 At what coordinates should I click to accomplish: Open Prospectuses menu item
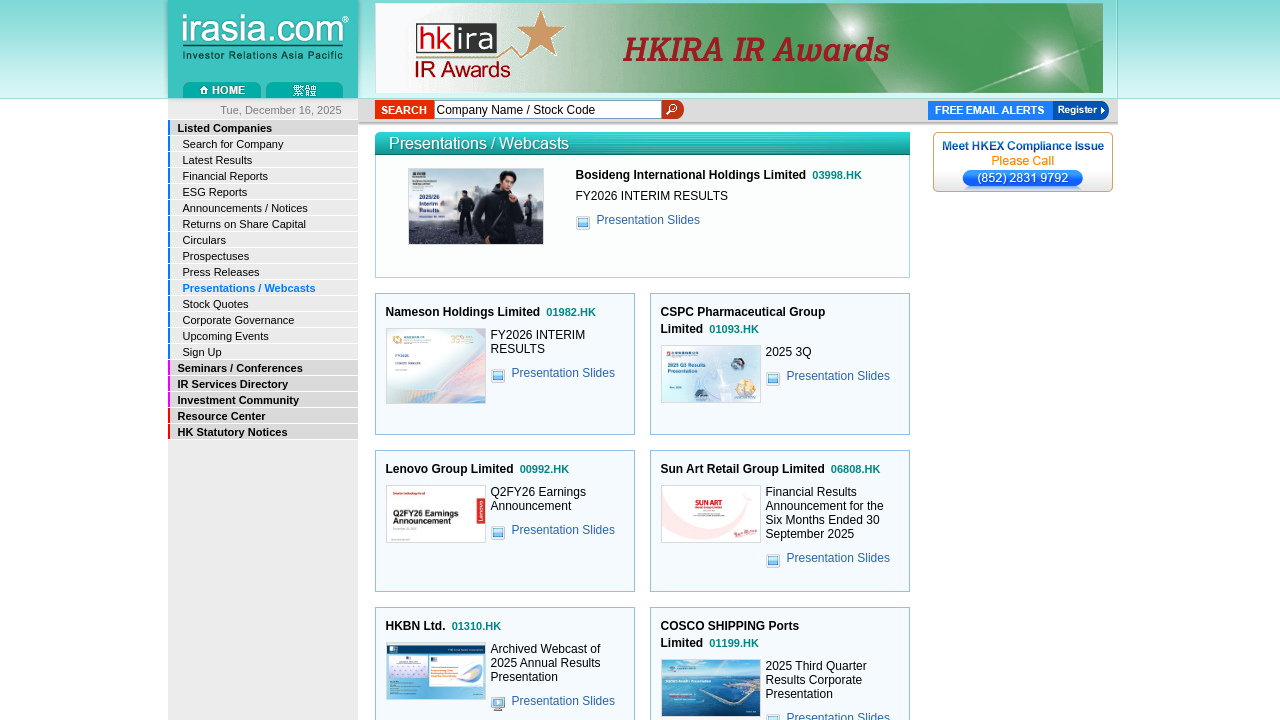click(263, 256)
